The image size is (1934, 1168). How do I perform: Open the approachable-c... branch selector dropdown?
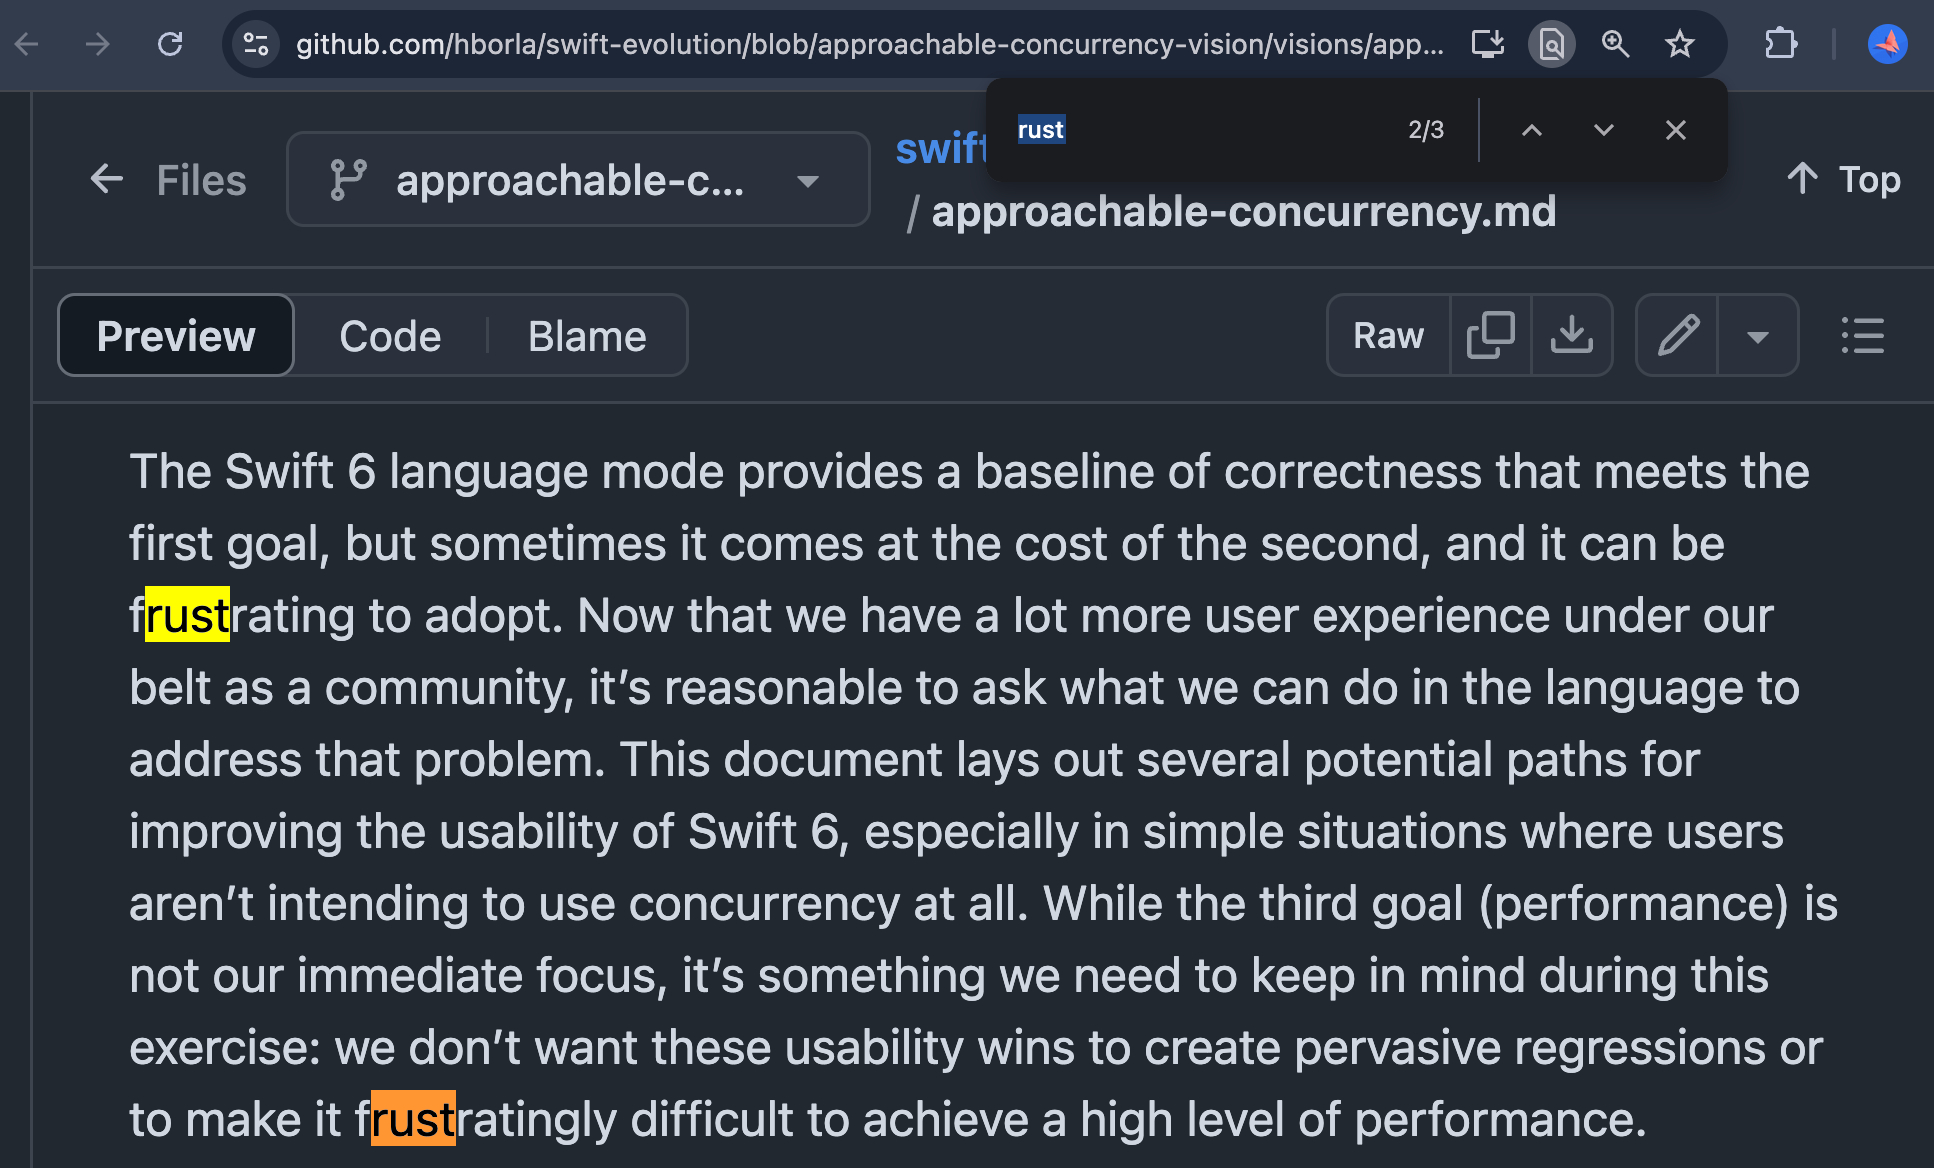[578, 180]
